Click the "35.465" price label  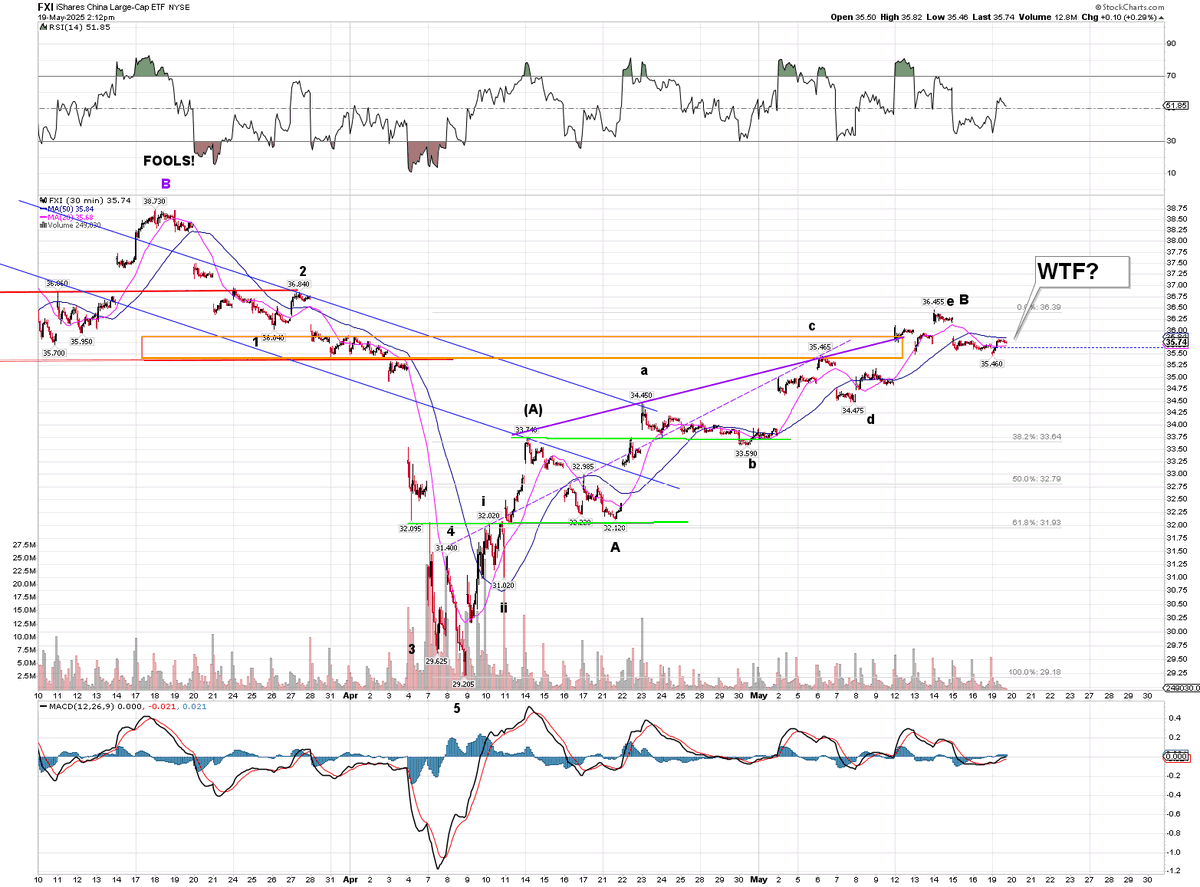point(821,346)
